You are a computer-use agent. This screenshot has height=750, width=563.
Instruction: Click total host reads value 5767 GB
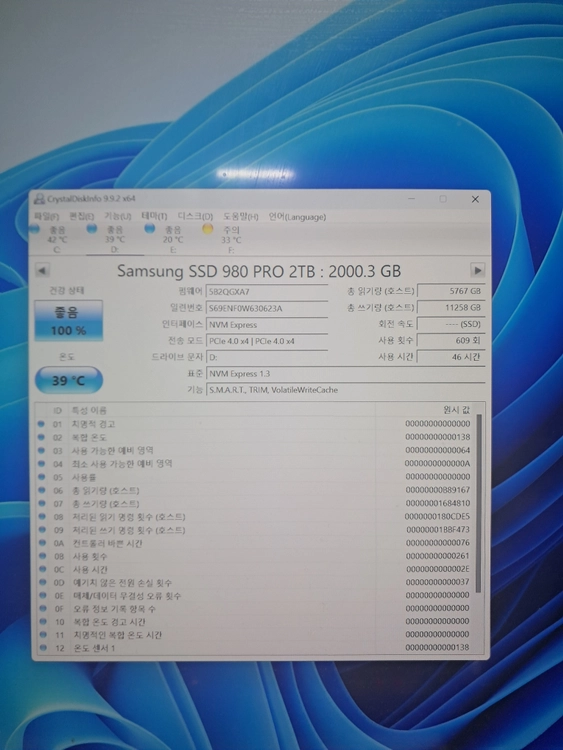click(451, 291)
